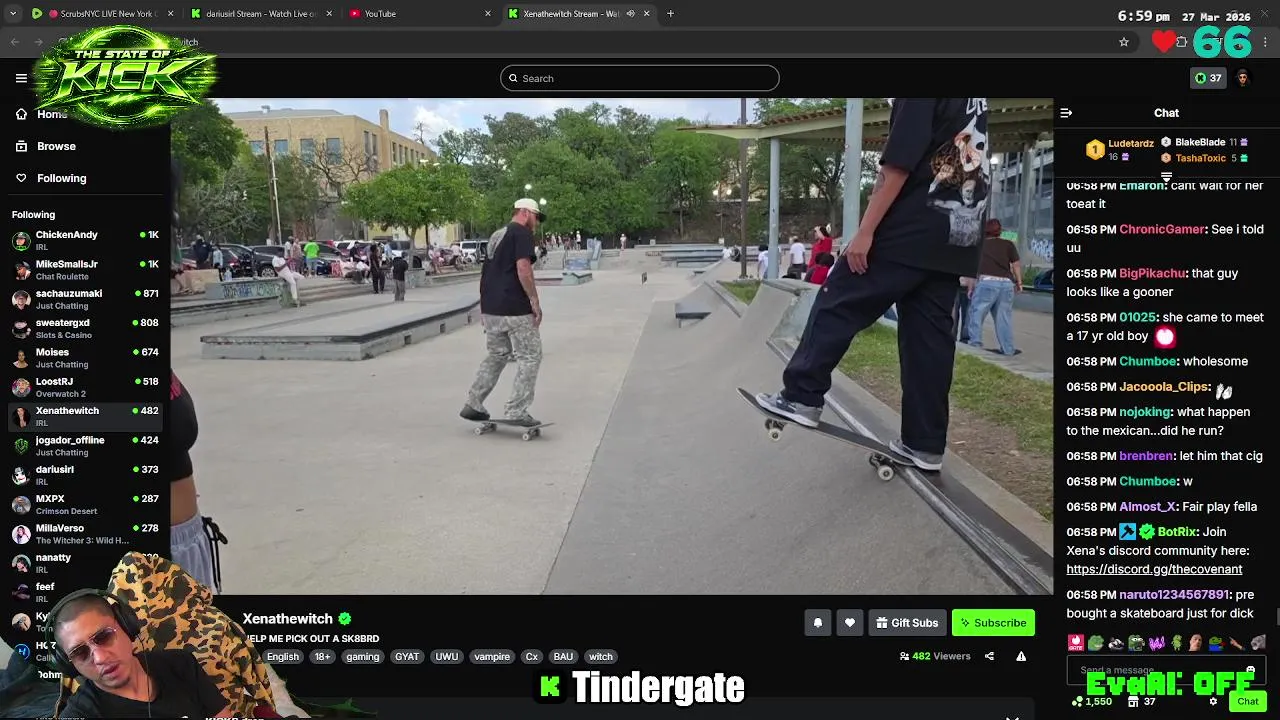
Task: Open chat settings gear icon
Action: point(1213,702)
